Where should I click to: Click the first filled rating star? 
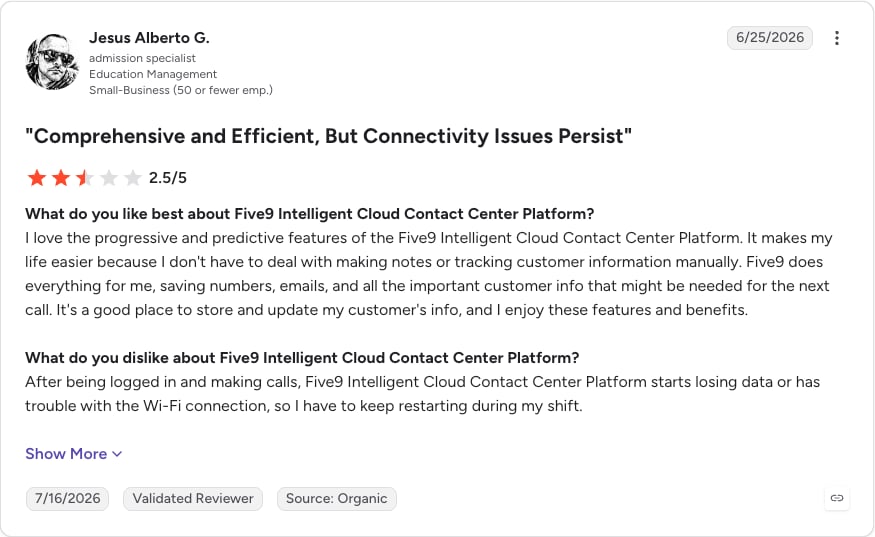coord(37,178)
